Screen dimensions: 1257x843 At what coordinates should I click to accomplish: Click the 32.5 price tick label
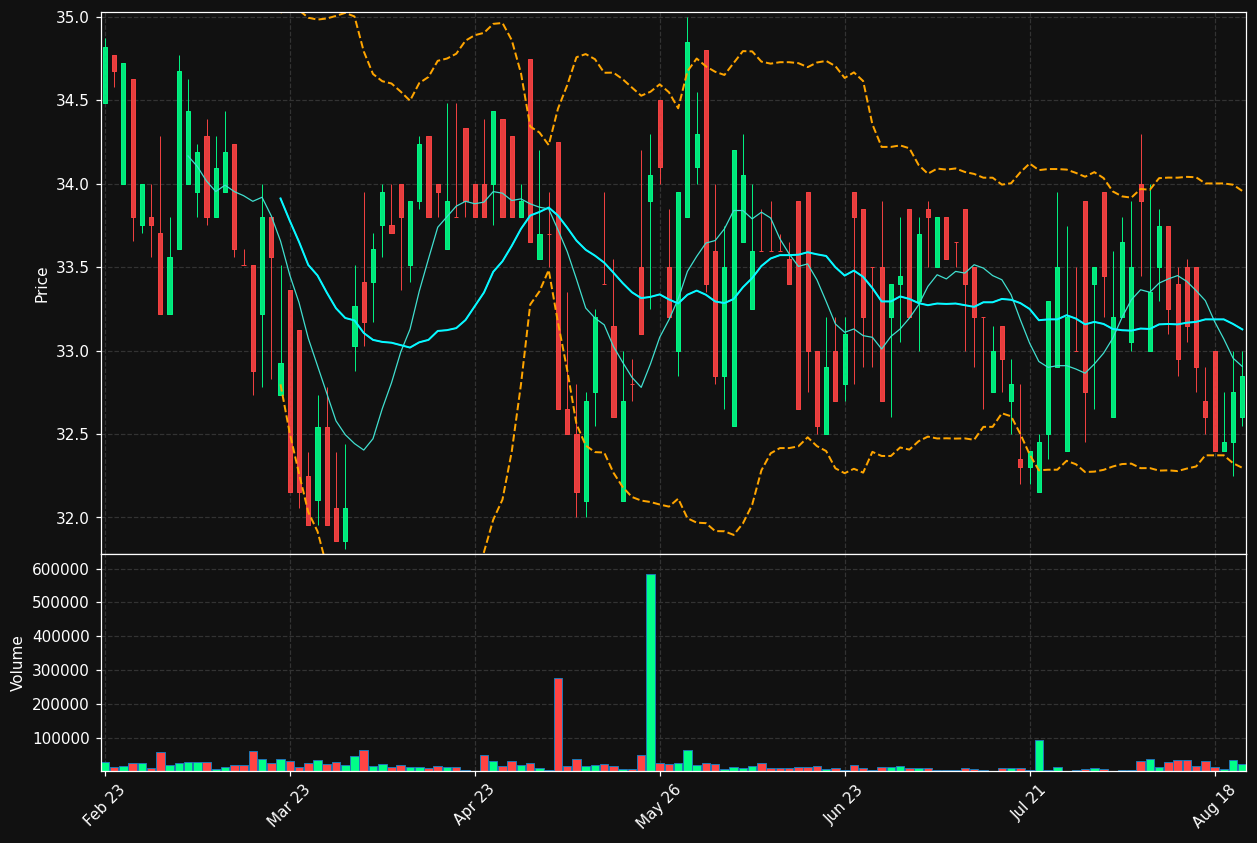tap(75, 435)
